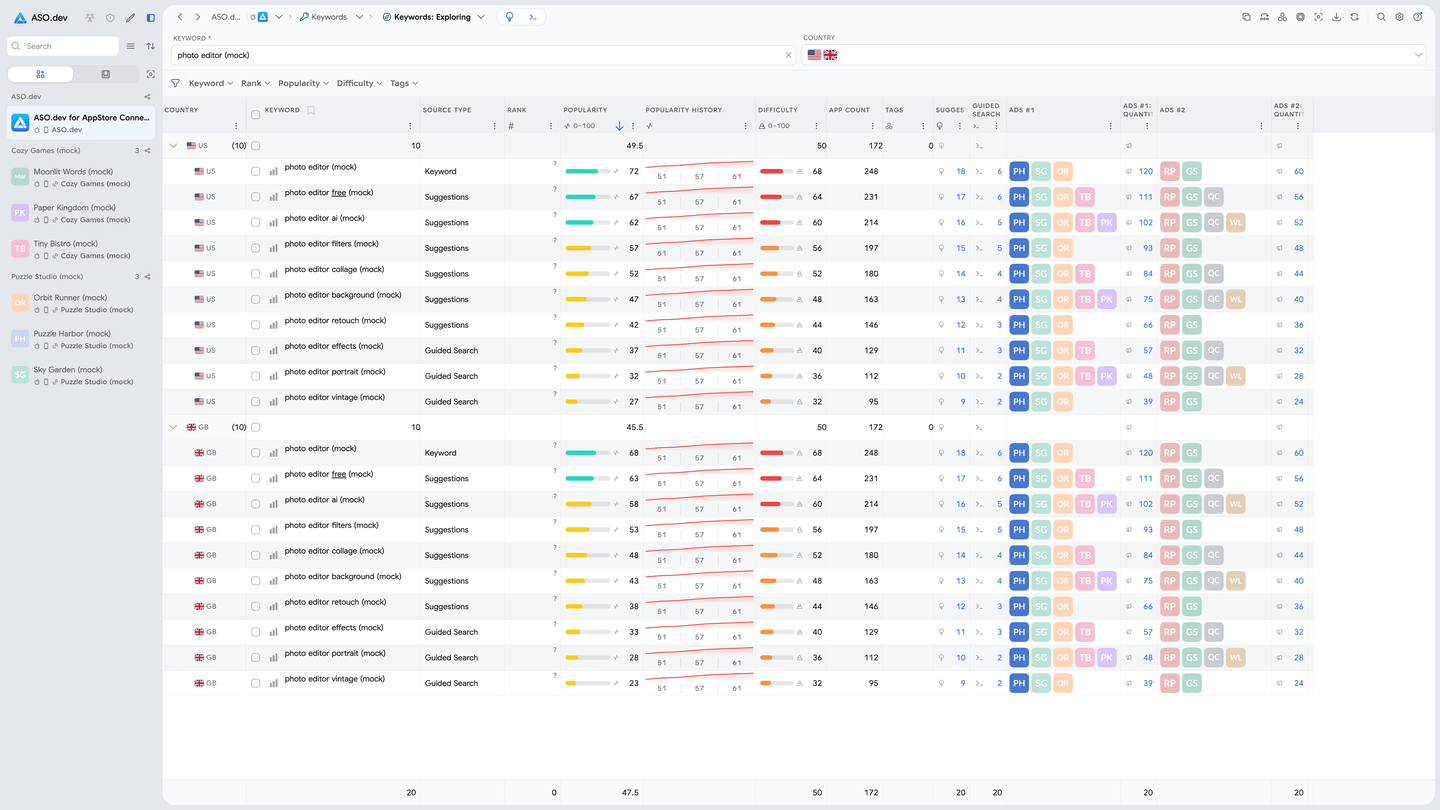The height and width of the screenshot is (810, 1440).
Task: Click the lightbulb suggestions icon beside Keywords: Exploring
Action: click(x=509, y=17)
